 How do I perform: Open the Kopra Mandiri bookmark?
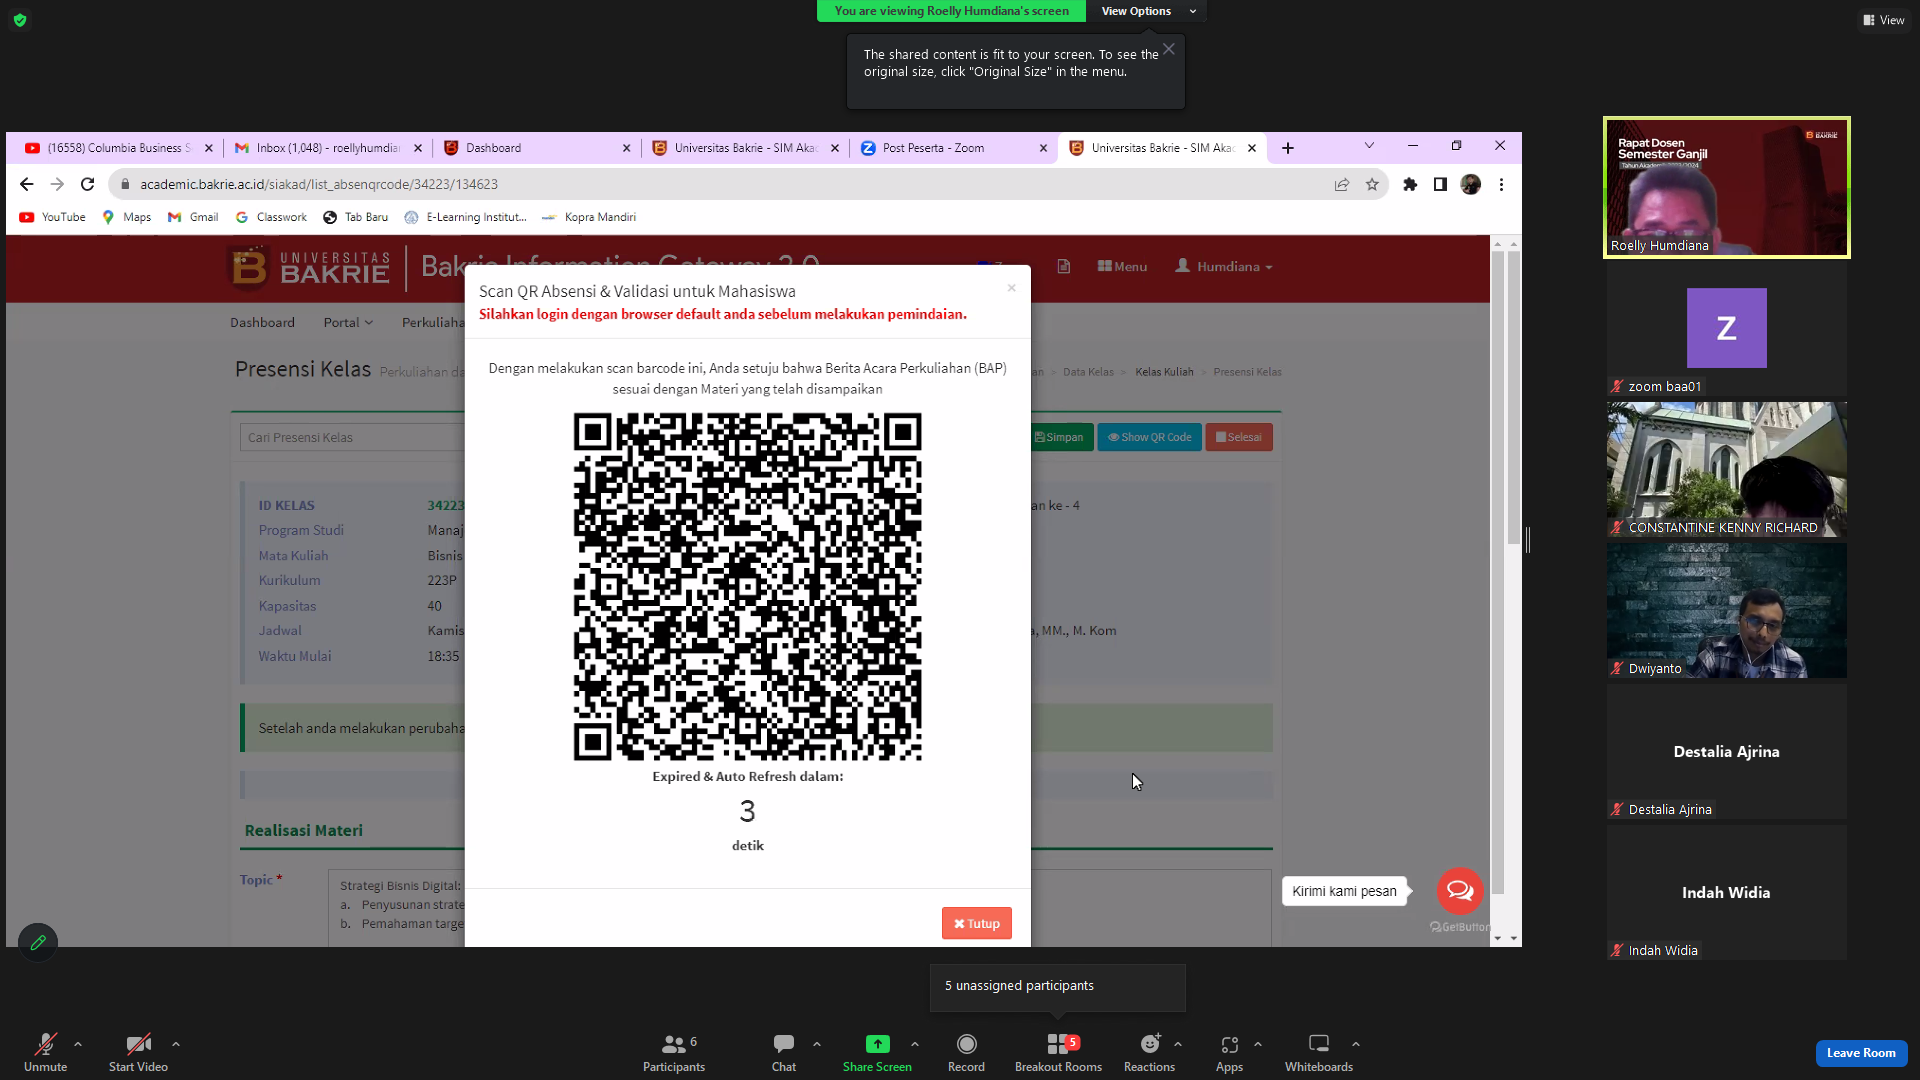(589, 217)
